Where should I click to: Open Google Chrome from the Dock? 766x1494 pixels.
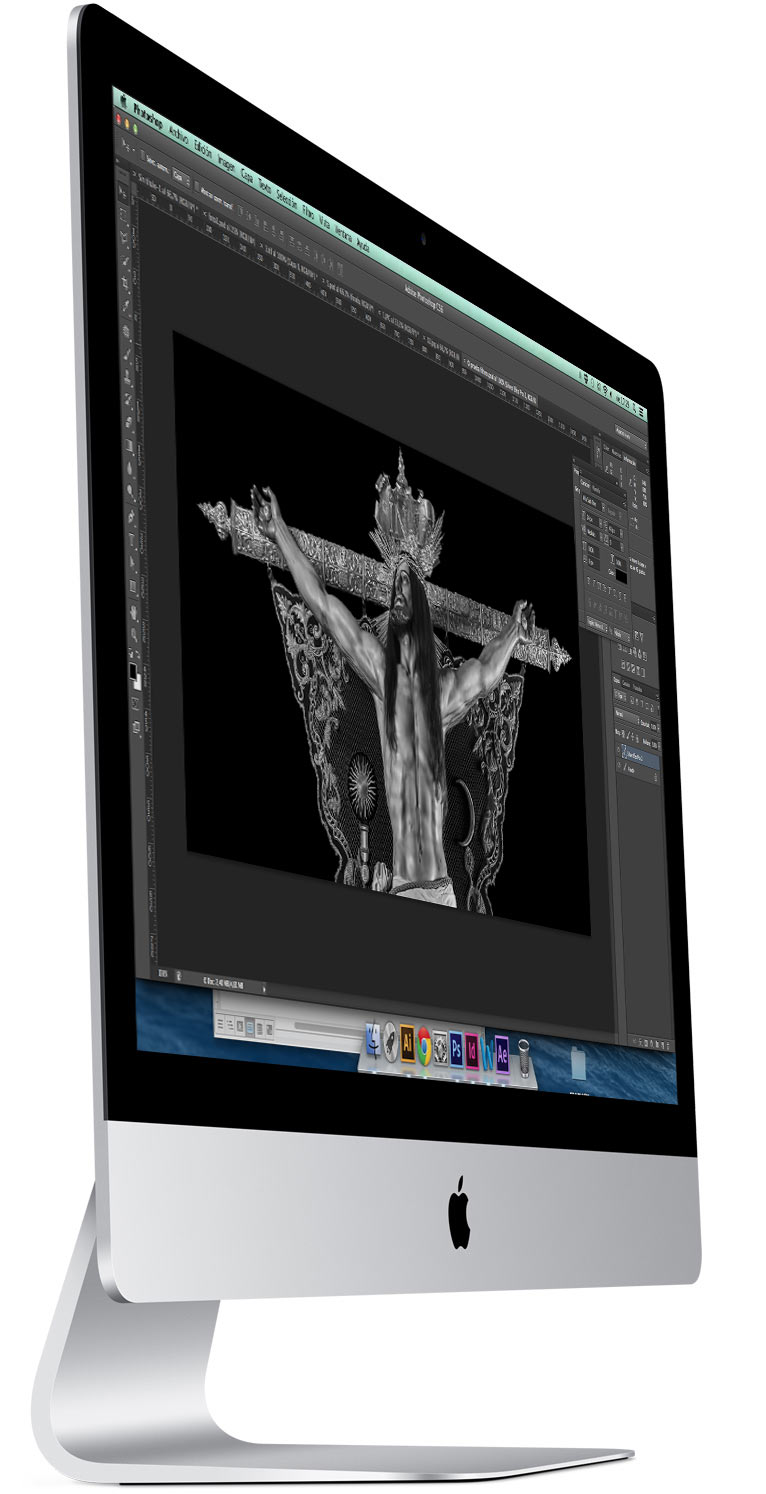(424, 1046)
